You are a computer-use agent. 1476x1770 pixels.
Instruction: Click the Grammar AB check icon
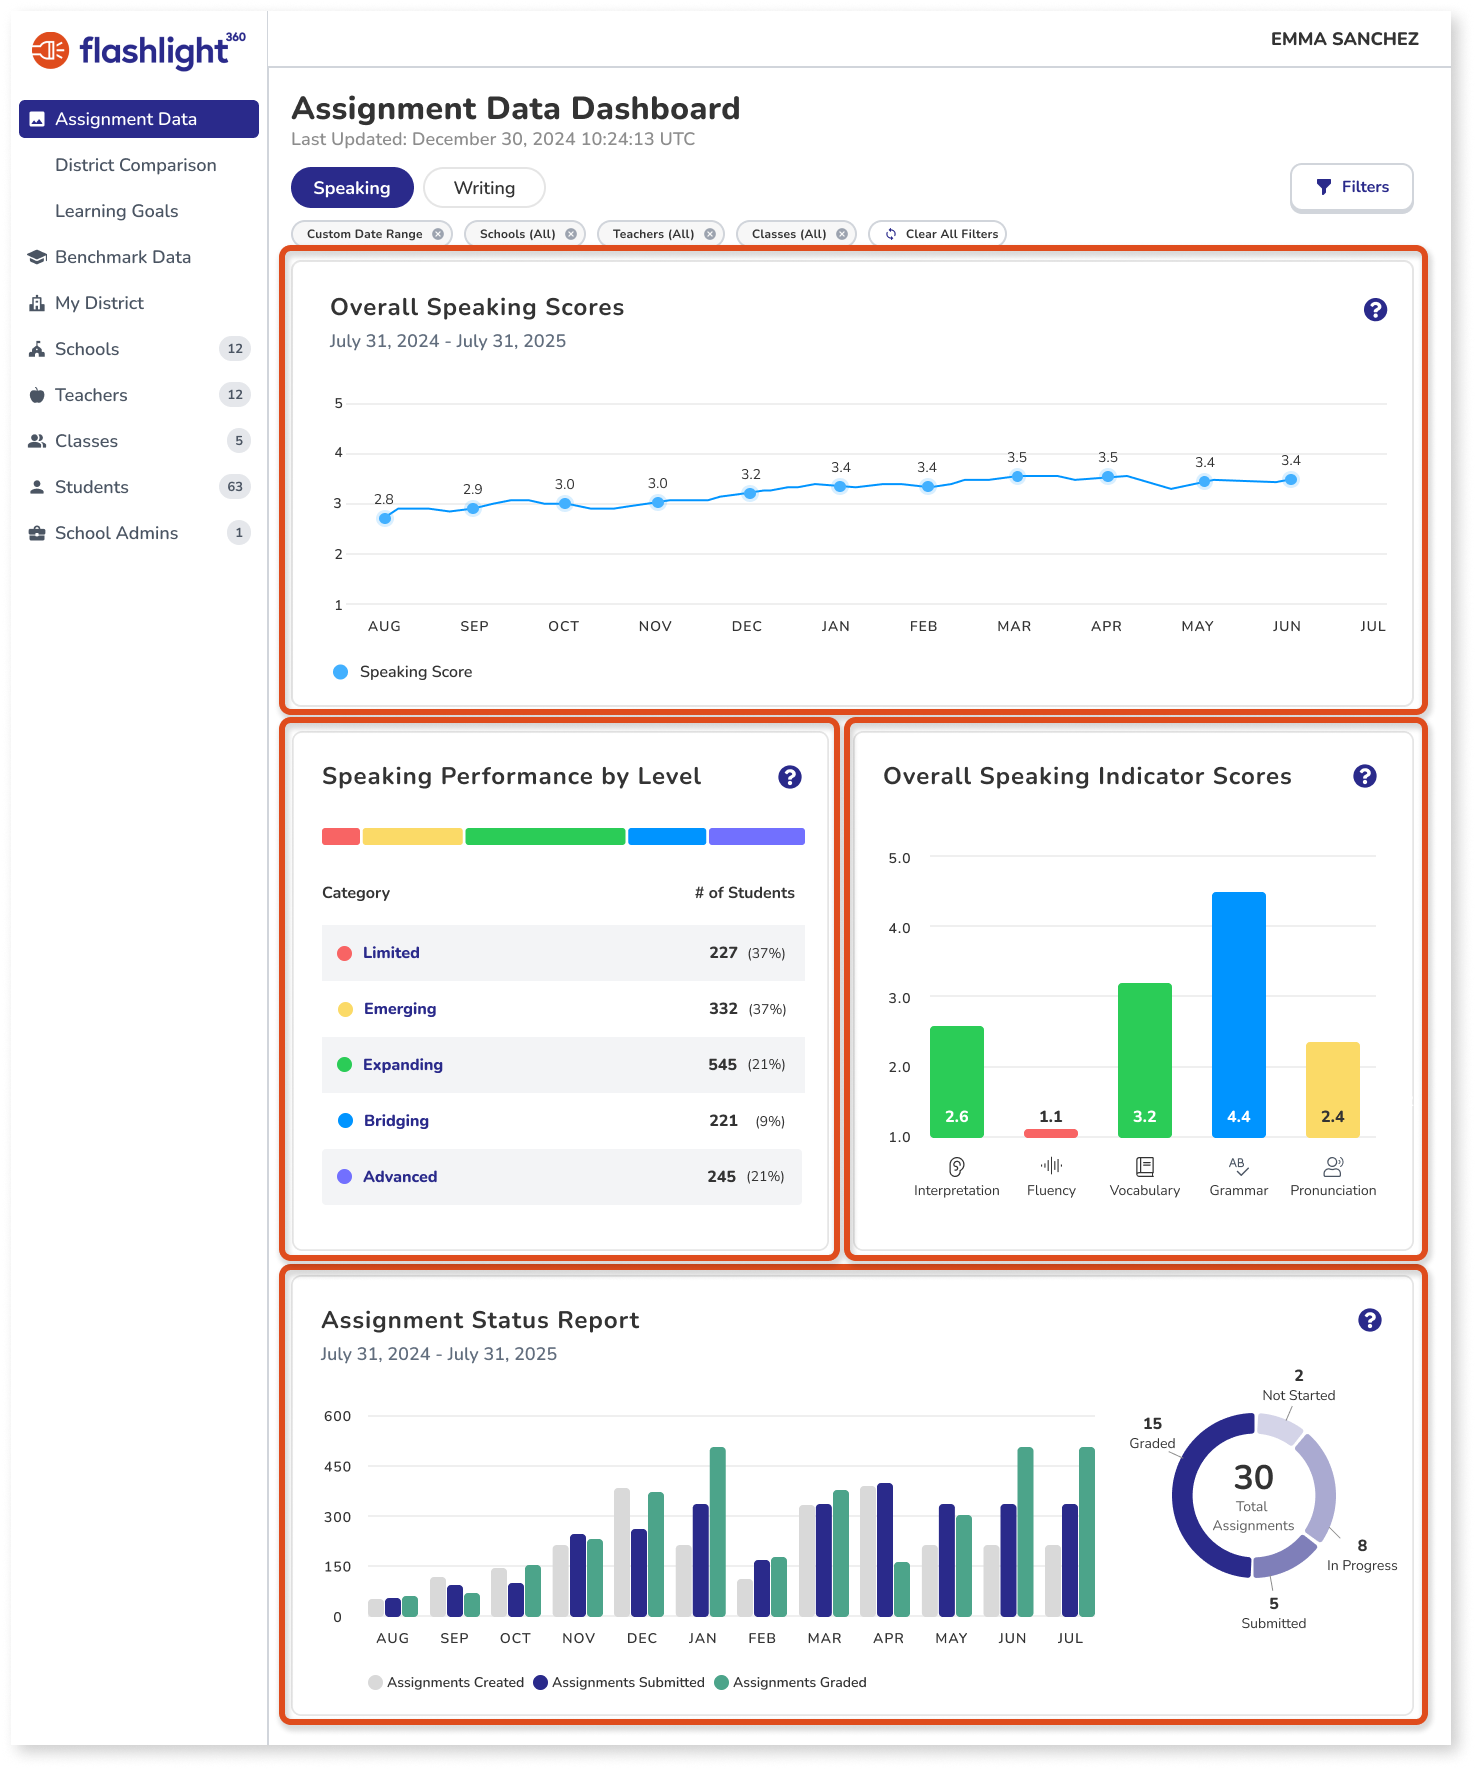tap(1239, 1166)
